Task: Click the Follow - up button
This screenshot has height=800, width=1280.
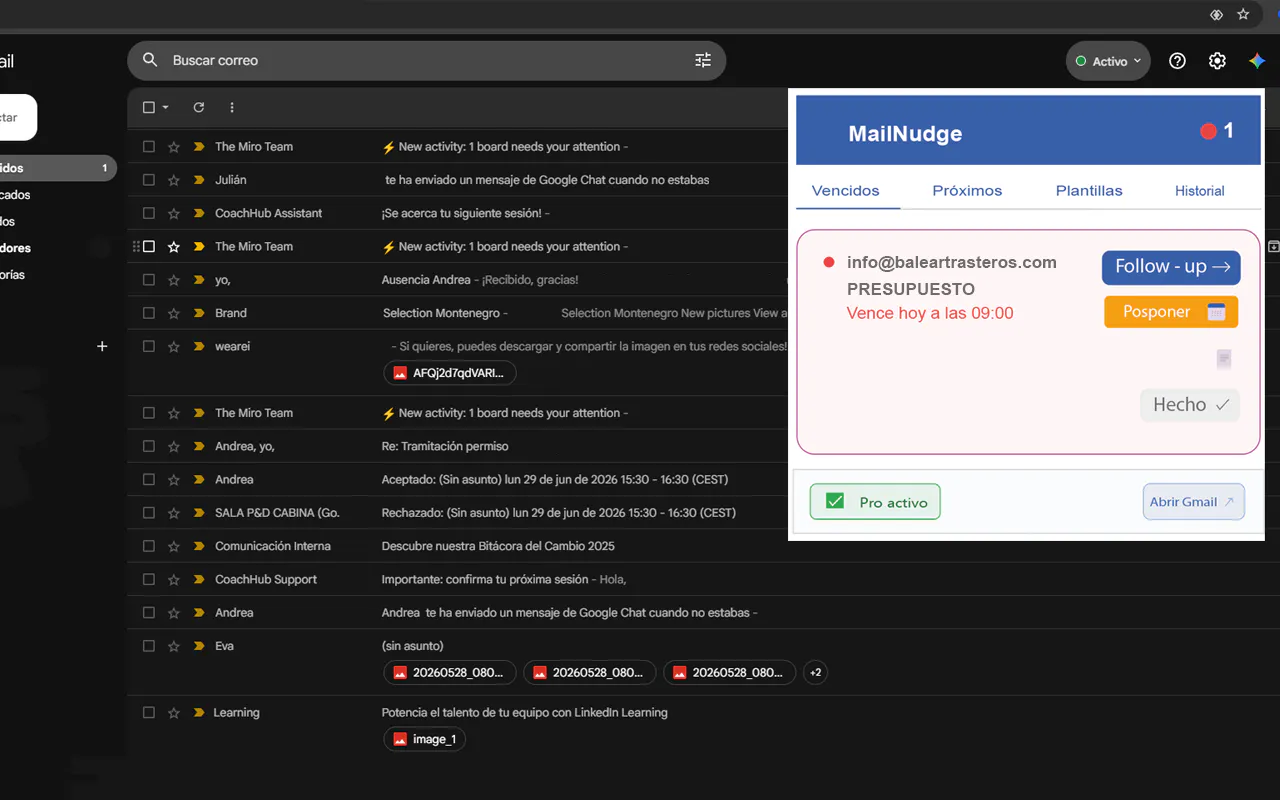Action: (x=1171, y=267)
